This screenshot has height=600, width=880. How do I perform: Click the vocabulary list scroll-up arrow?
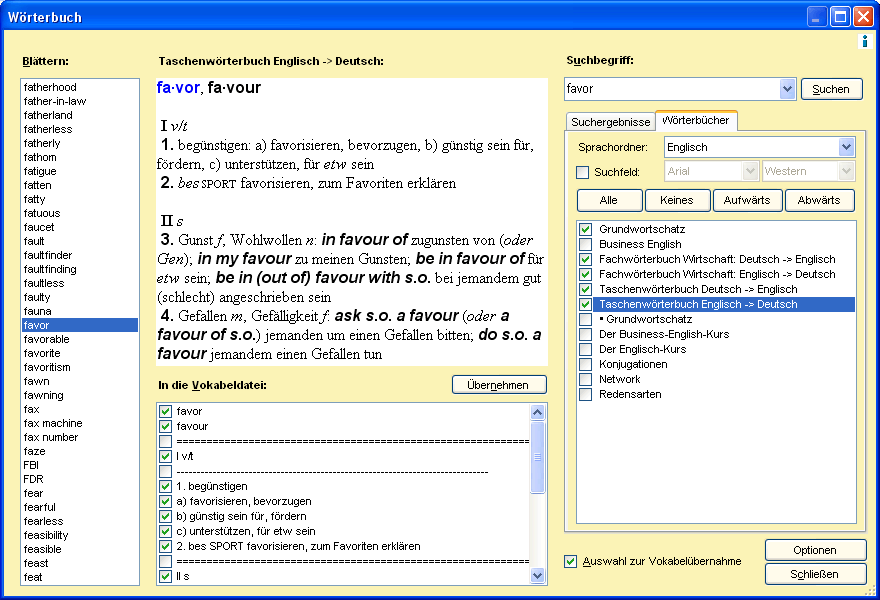[x=537, y=412]
